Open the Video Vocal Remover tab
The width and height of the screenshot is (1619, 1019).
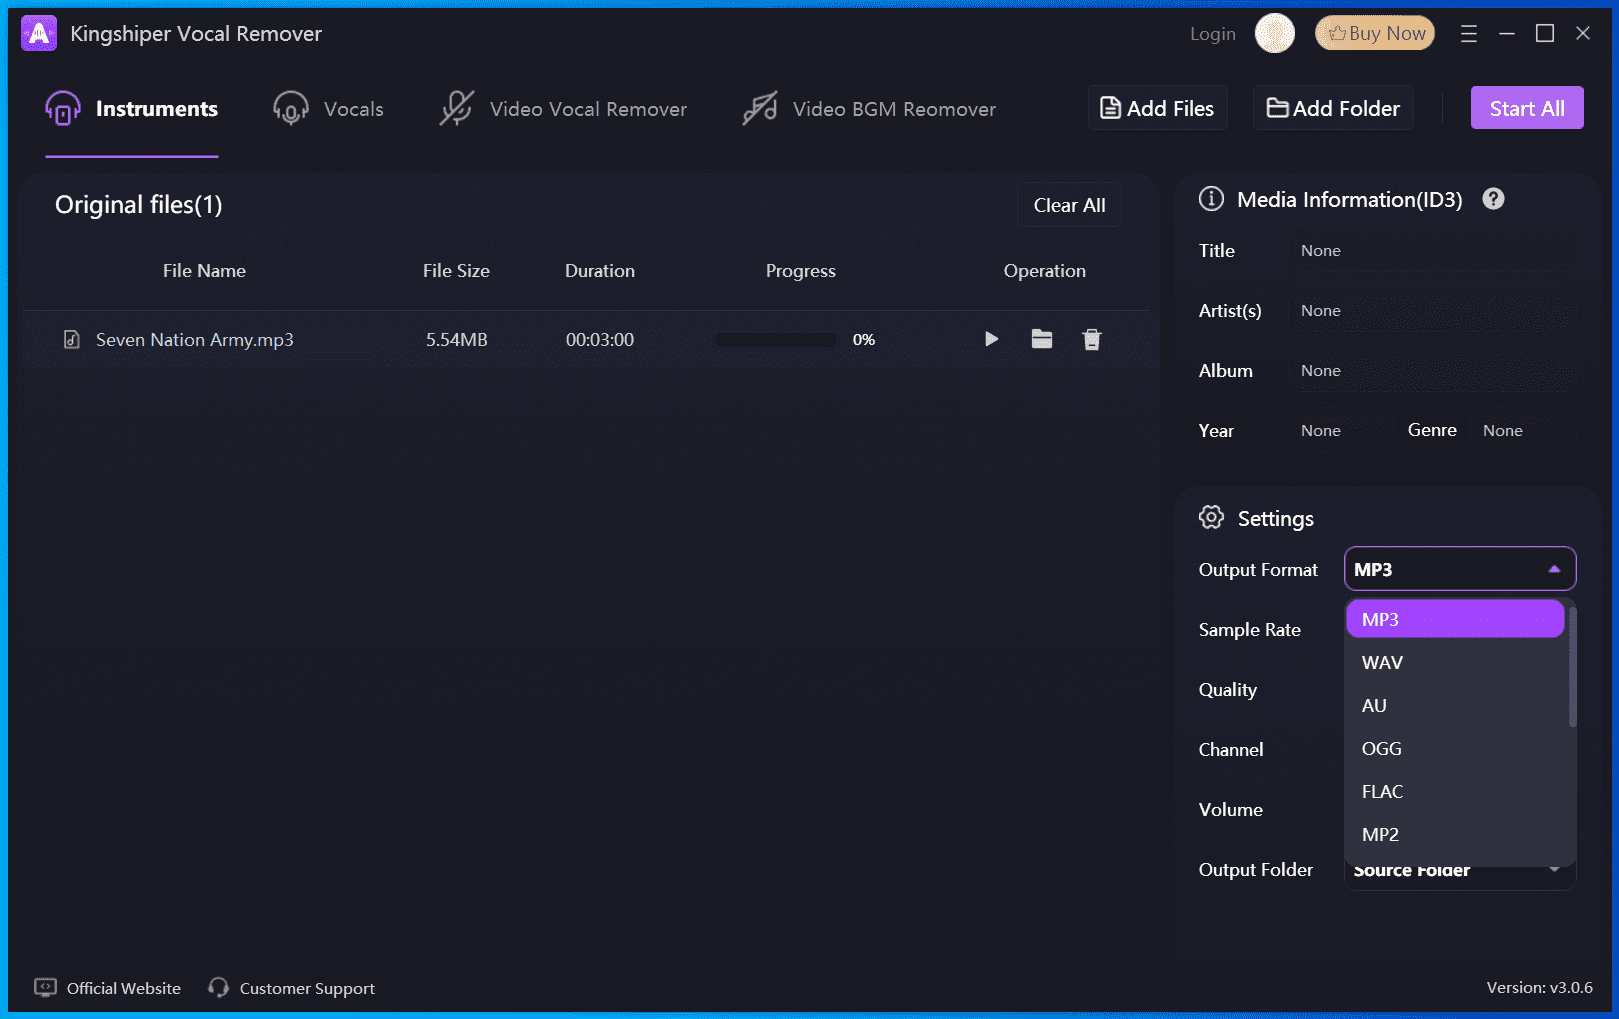(x=563, y=109)
